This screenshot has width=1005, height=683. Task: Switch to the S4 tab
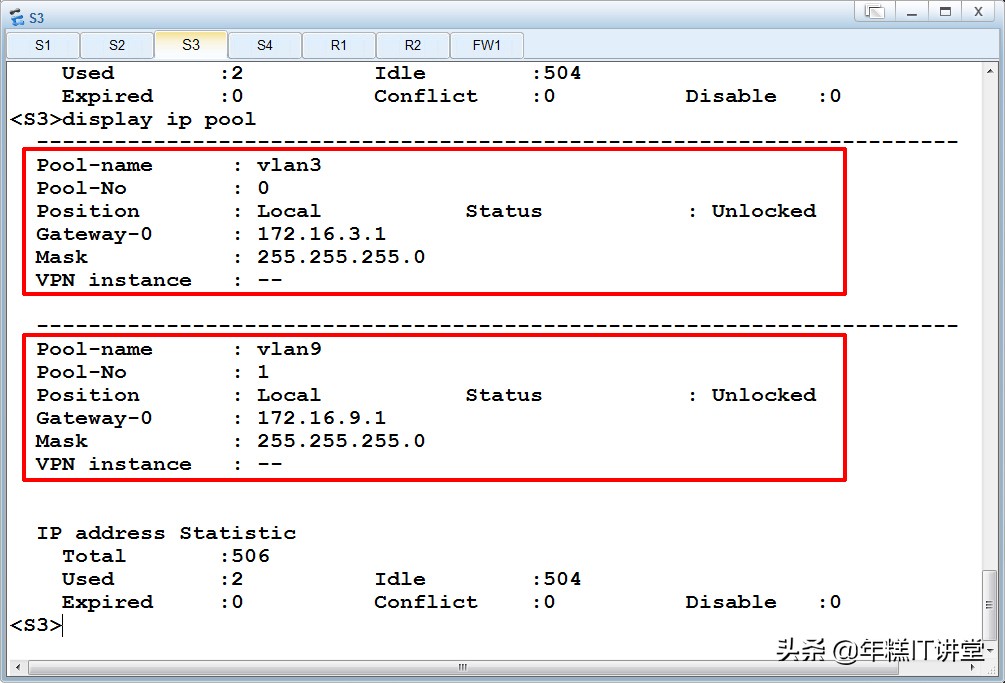265,45
